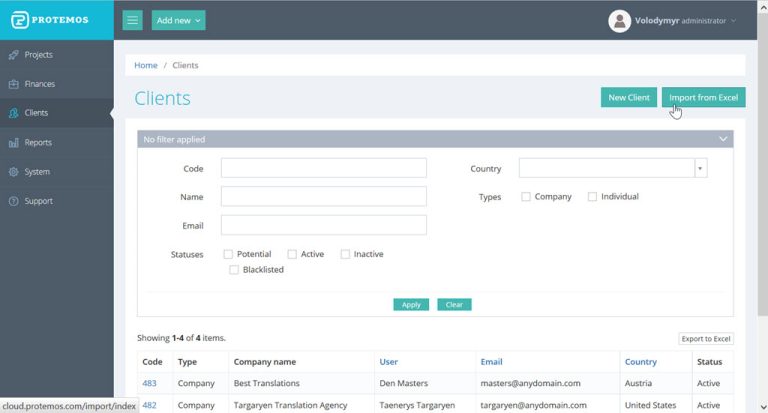The height and width of the screenshot is (413, 768).
Task: Open the Add new dropdown
Action: (x=179, y=20)
